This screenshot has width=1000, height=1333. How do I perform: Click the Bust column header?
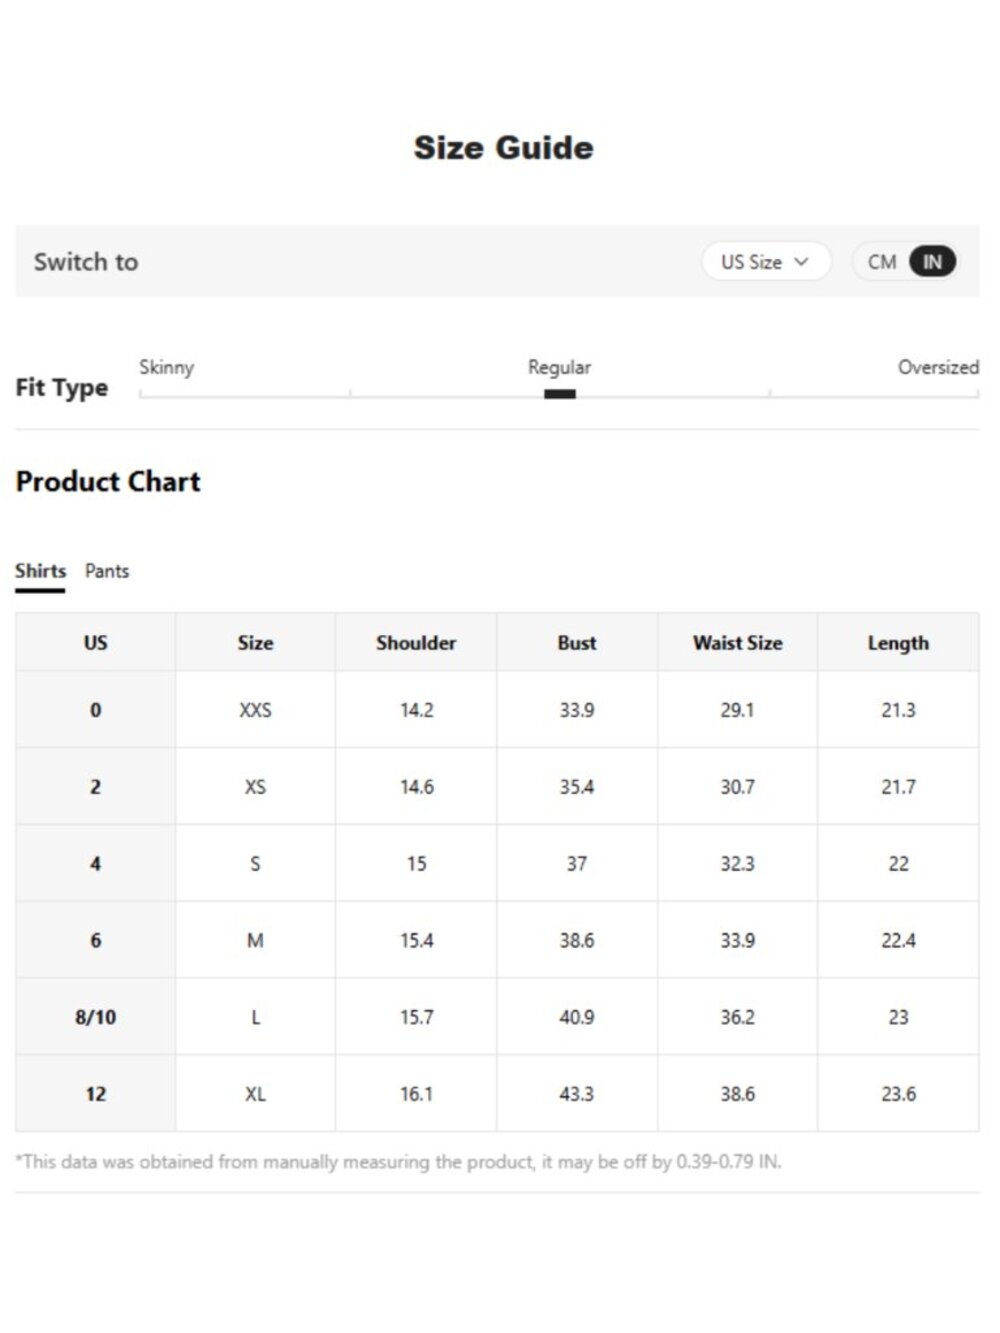[577, 643]
